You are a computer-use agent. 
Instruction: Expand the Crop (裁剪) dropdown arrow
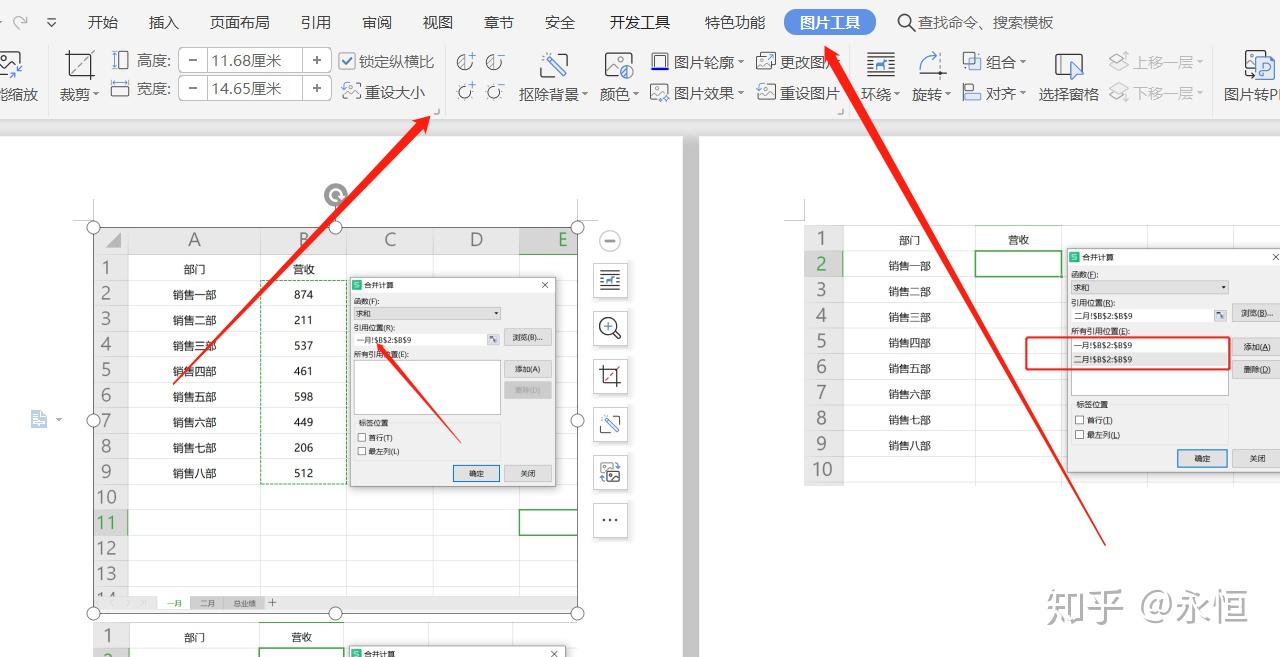tap(96, 95)
